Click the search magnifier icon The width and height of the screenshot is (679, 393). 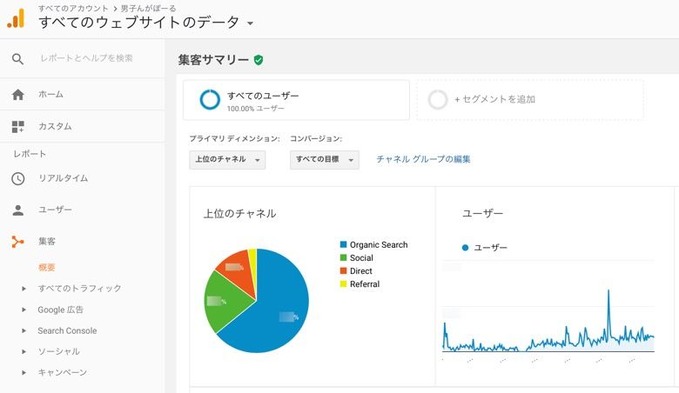[18, 59]
